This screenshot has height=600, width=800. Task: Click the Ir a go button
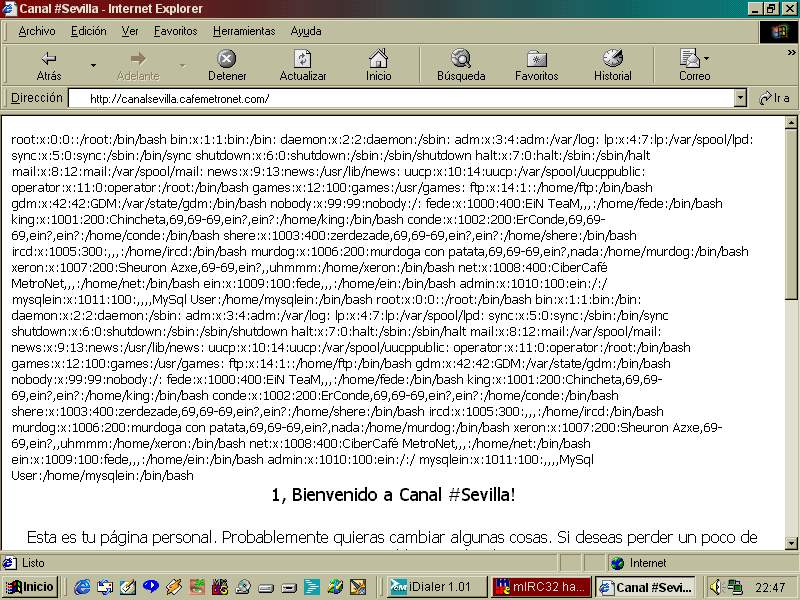click(x=774, y=98)
